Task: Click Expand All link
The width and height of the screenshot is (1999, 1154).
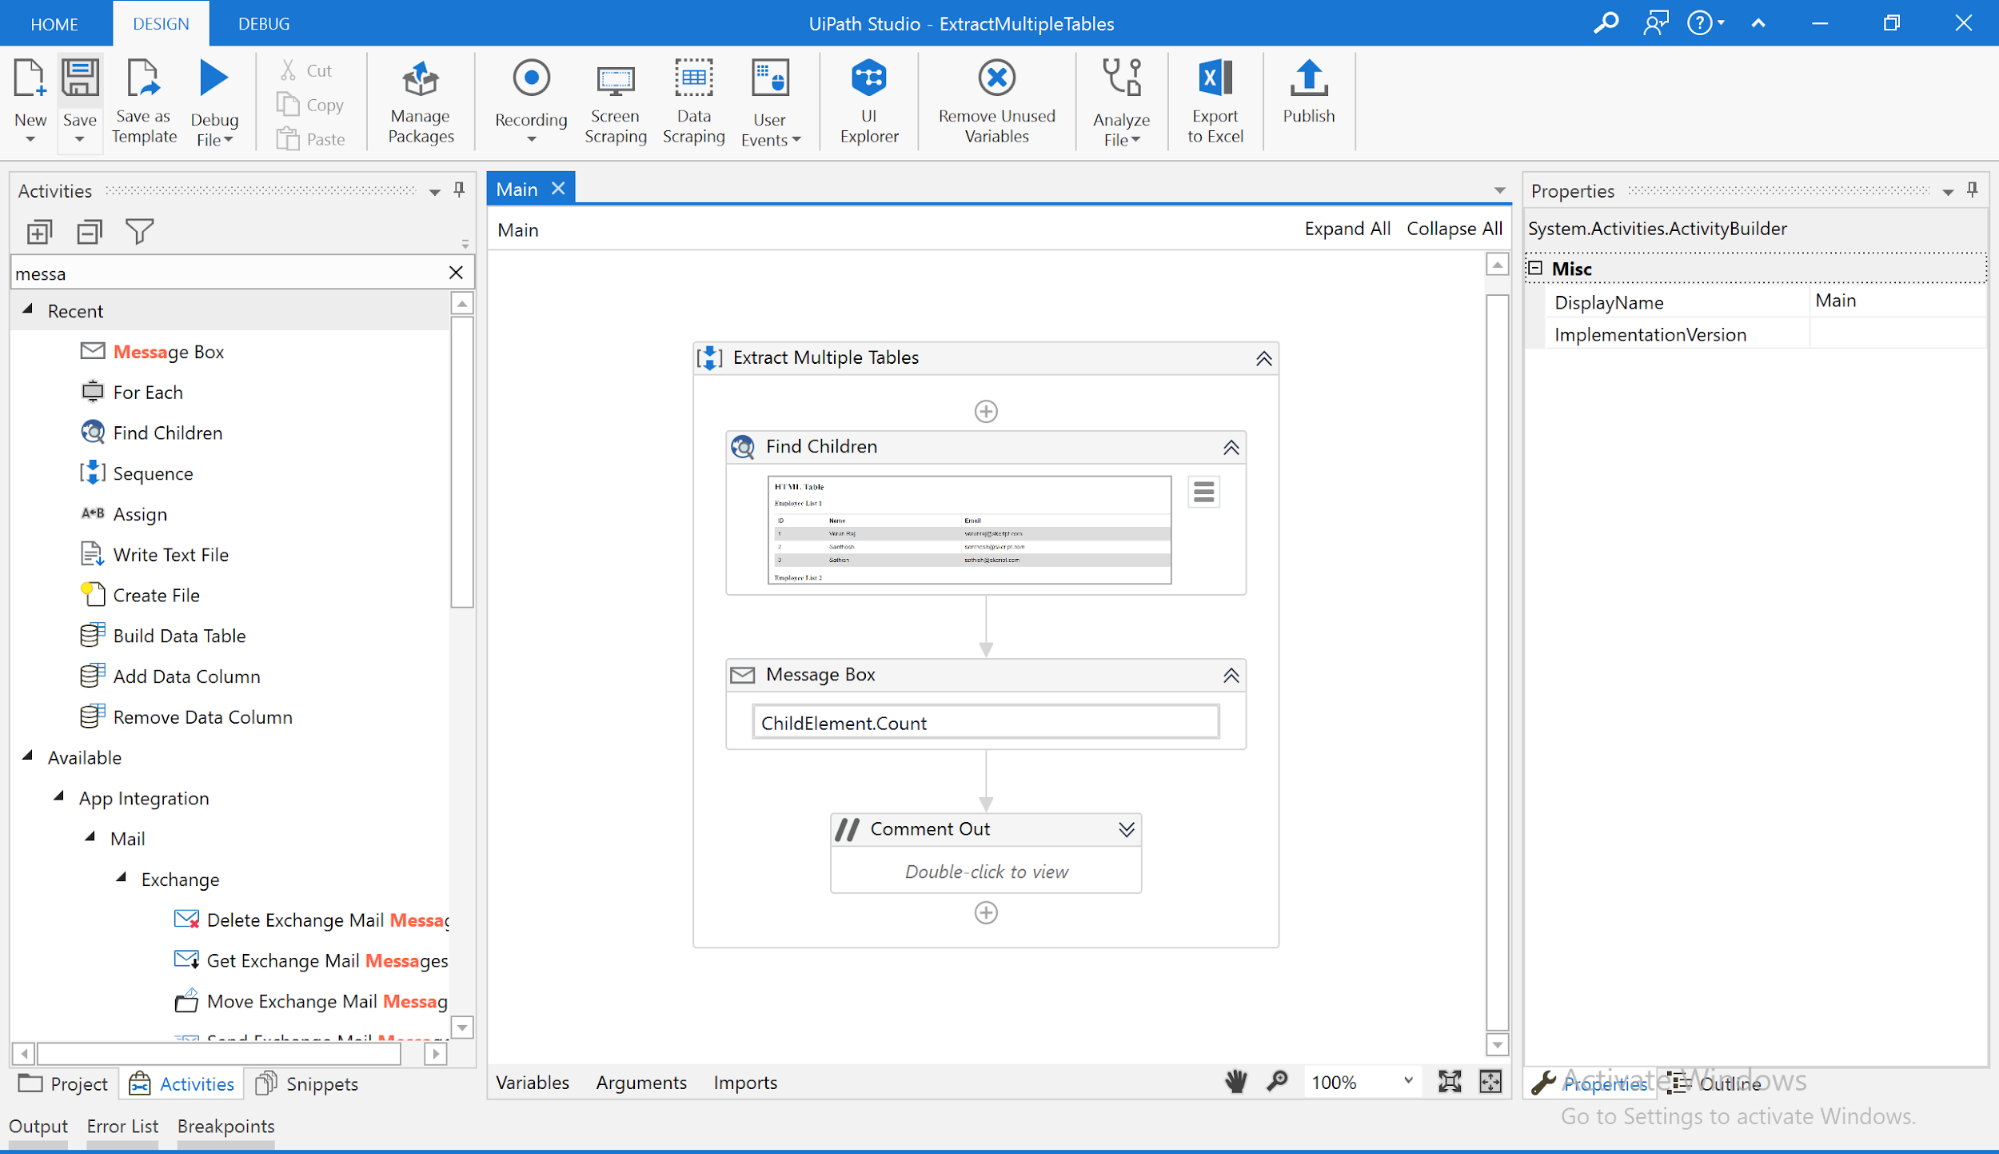Action: tap(1346, 229)
